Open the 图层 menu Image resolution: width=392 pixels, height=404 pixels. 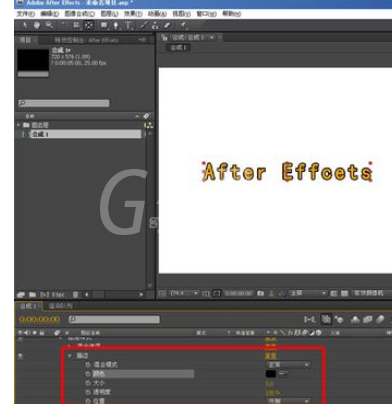(110, 14)
